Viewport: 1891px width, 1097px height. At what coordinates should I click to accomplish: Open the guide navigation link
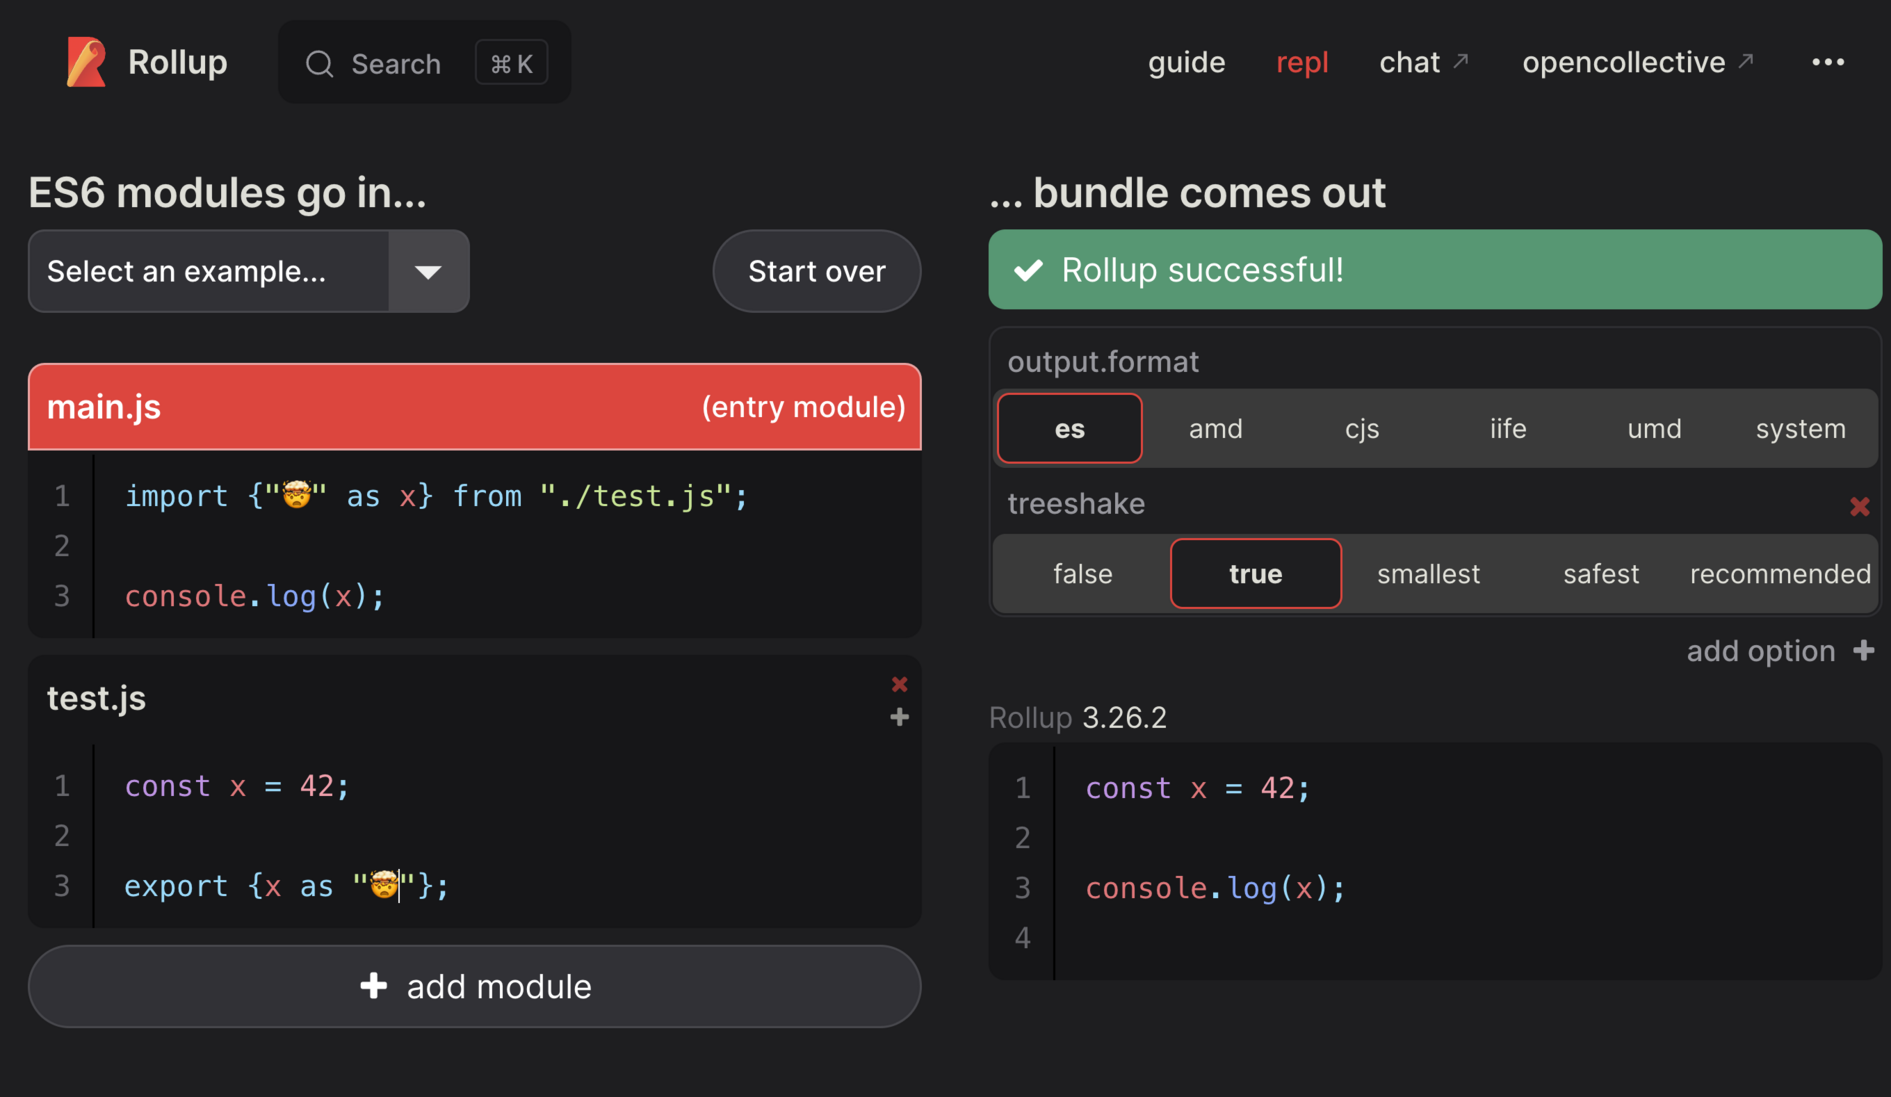(x=1186, y=62)
